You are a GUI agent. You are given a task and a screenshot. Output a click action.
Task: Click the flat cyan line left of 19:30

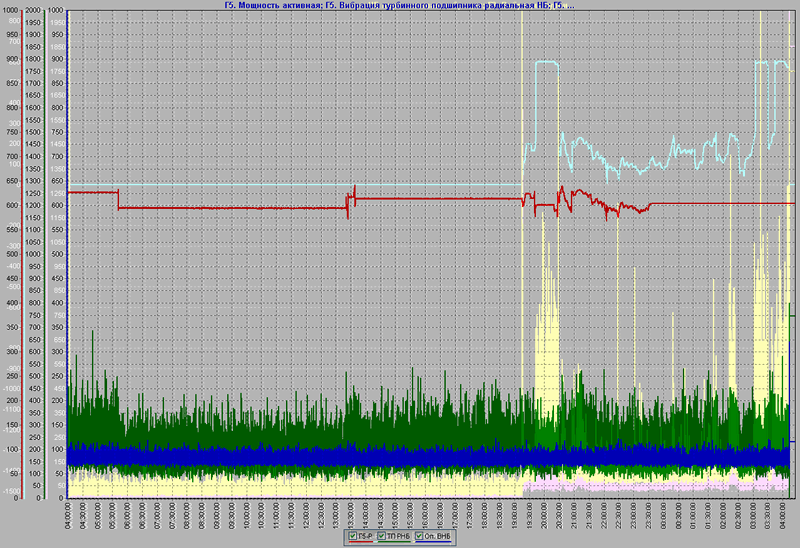pos(300,184)
